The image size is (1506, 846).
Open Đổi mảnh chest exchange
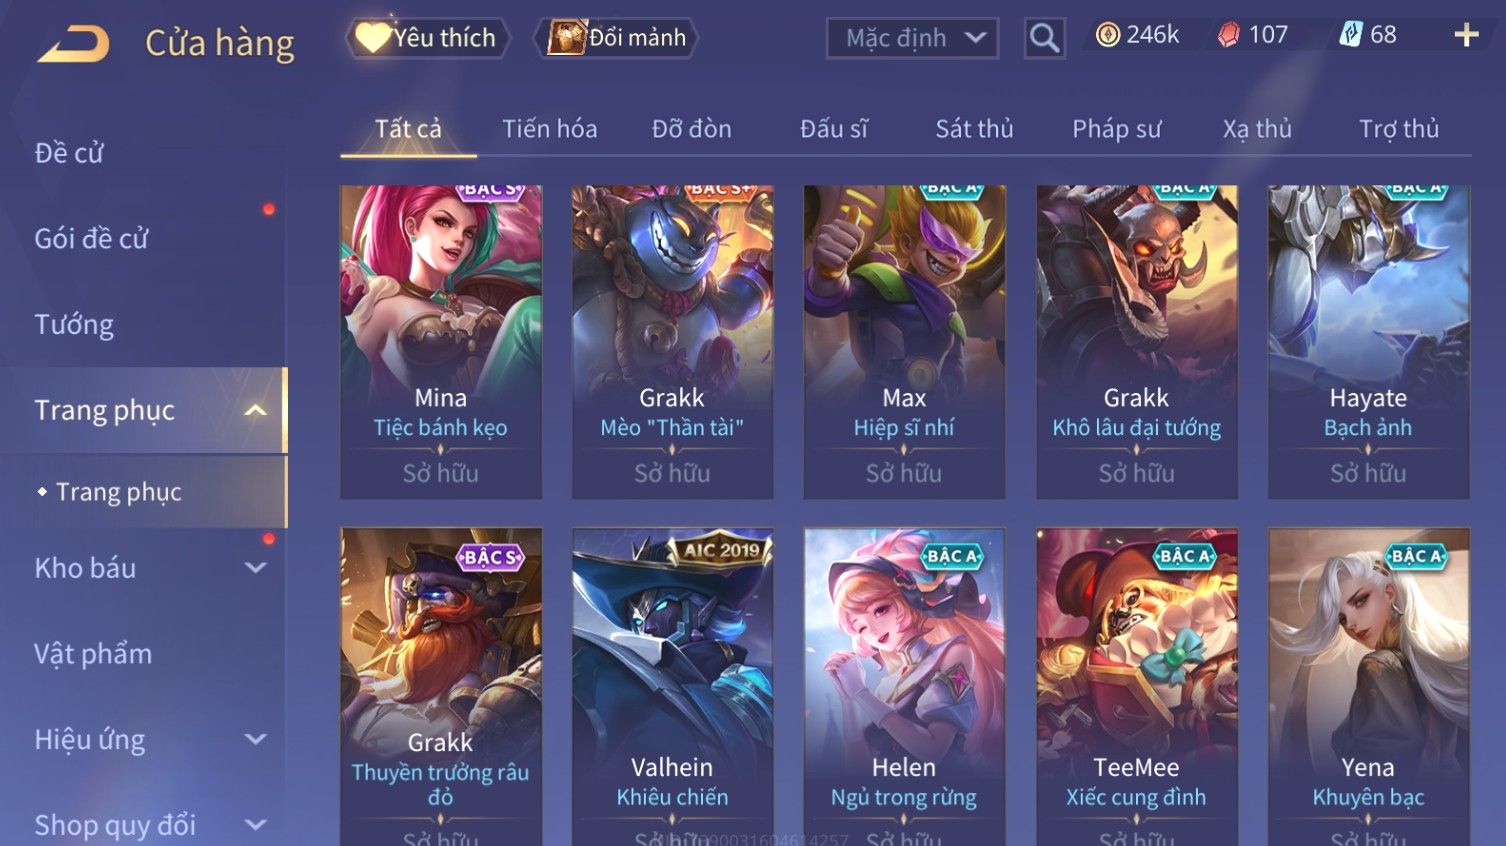point(616,38)
